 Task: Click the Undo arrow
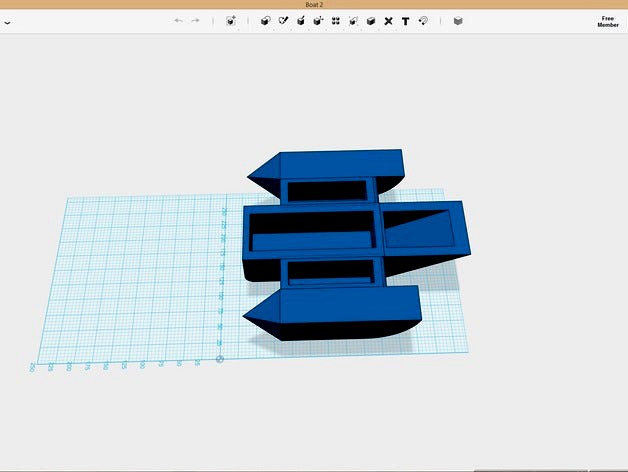coord(178,20)
